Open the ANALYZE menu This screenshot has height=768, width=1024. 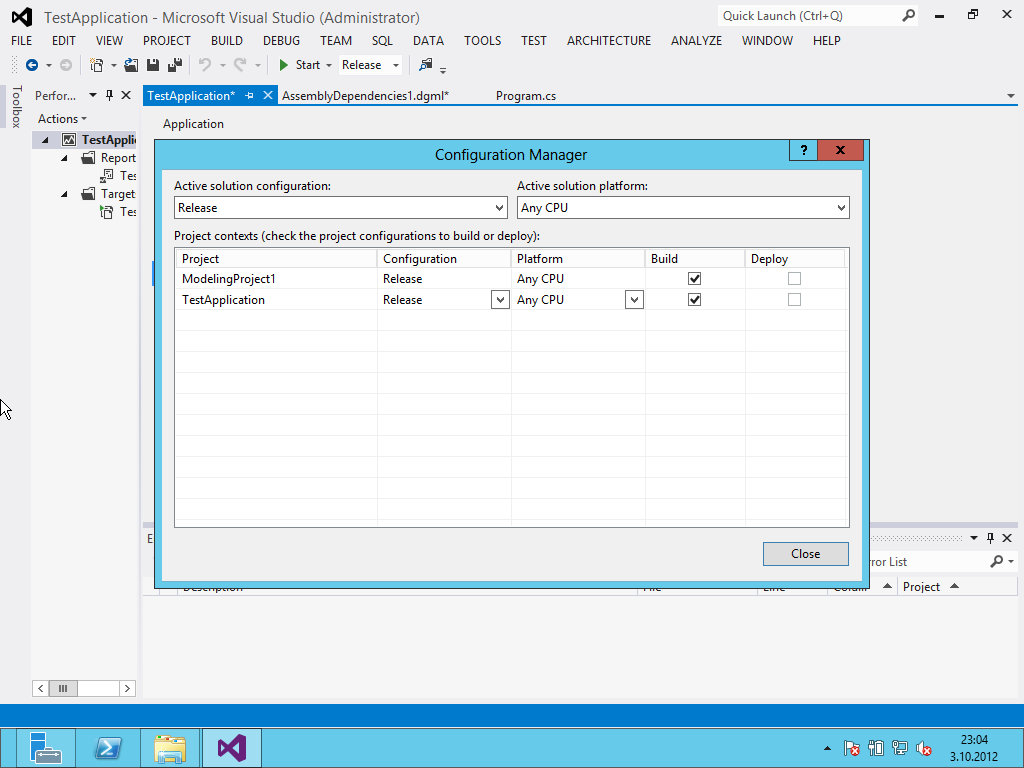[696, 40]
